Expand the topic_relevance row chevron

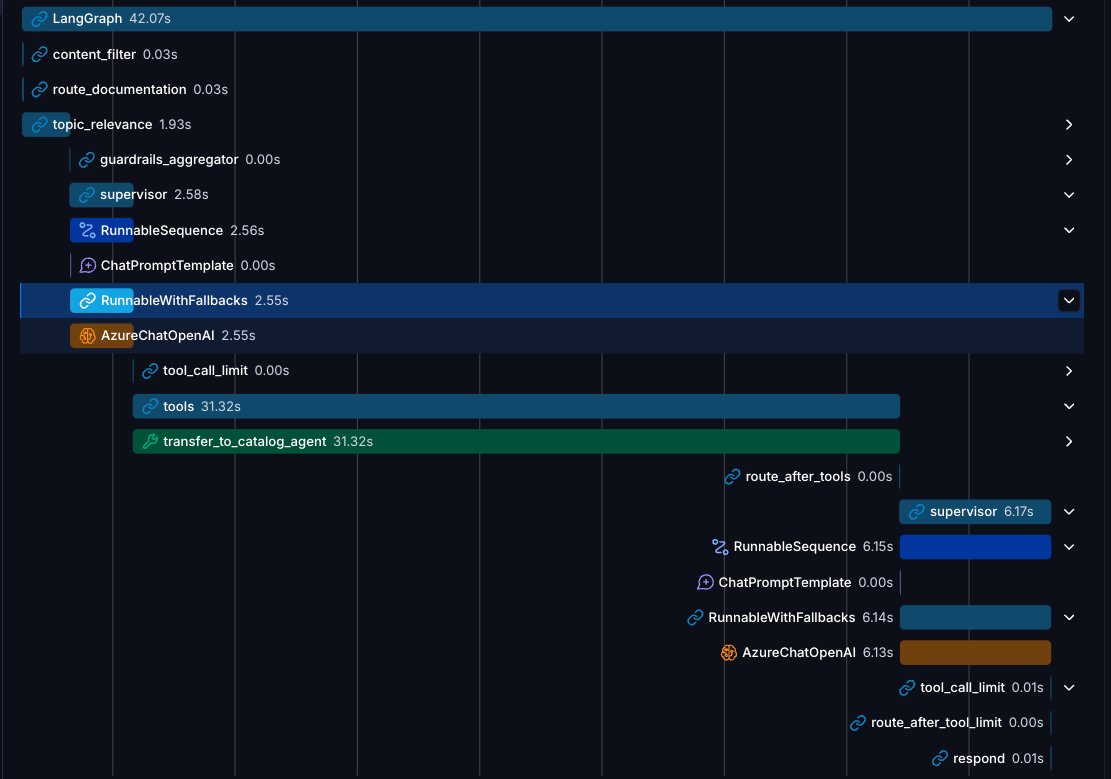(x=1069, y=125)
